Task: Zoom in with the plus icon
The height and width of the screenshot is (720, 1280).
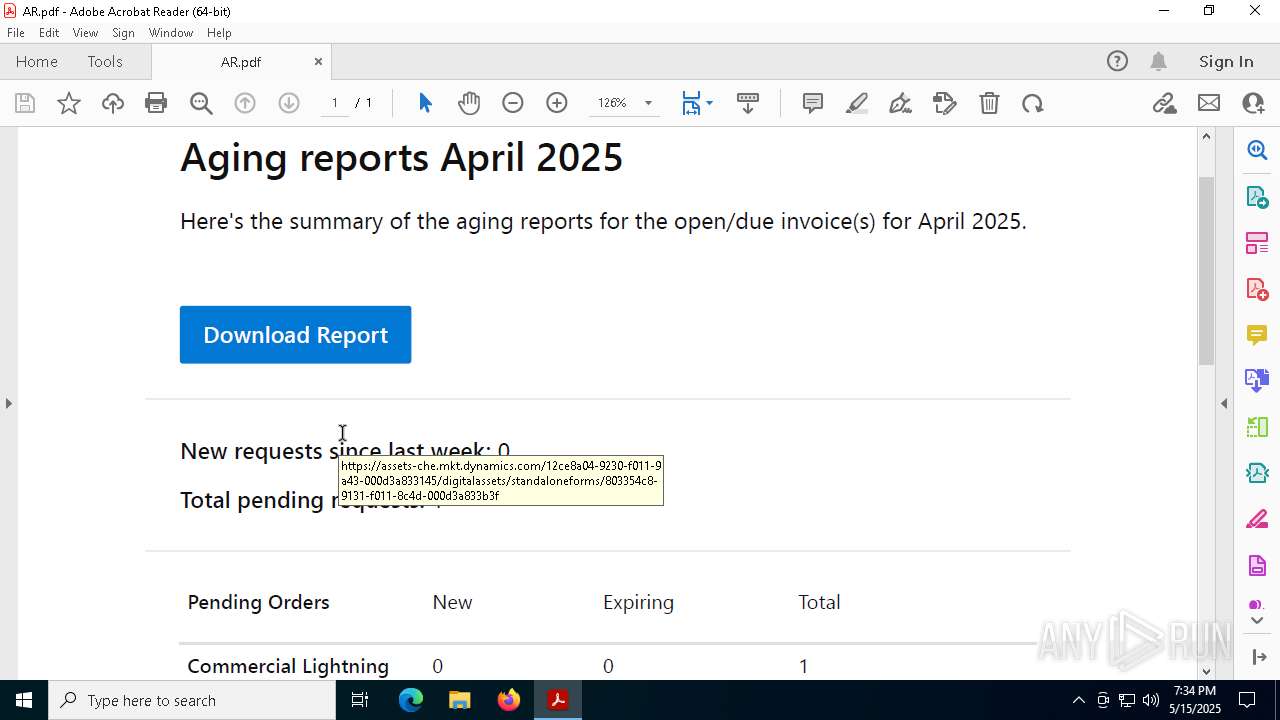Action: click(x=557, y=103)
